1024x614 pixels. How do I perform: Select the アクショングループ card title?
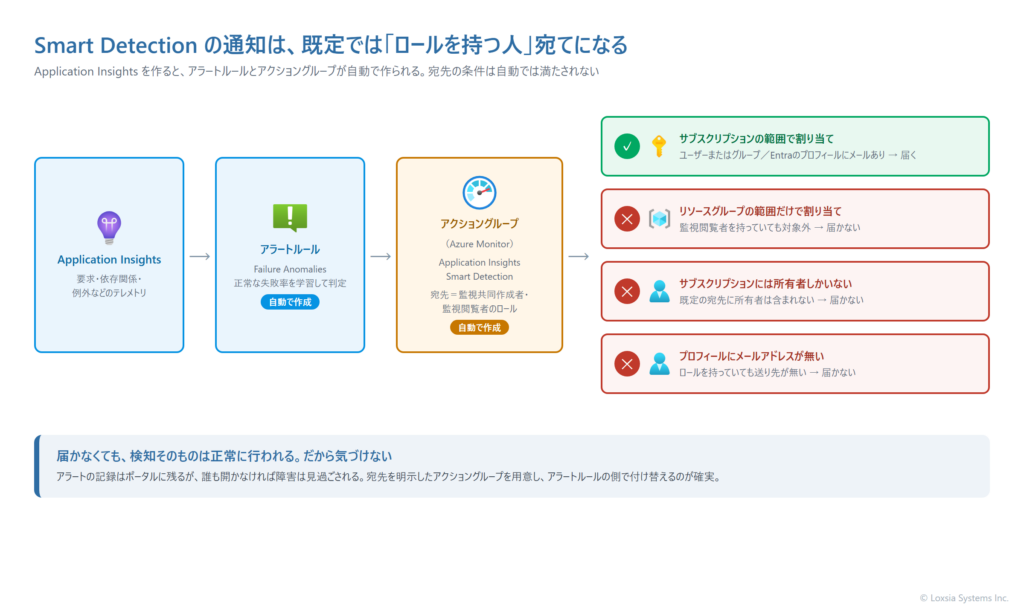479,223
